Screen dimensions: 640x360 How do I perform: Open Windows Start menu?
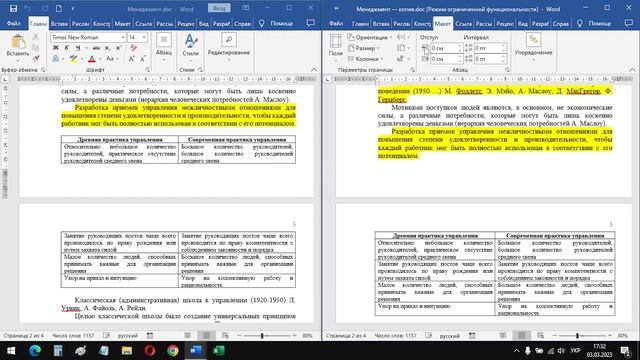click(x=11, y=351)
